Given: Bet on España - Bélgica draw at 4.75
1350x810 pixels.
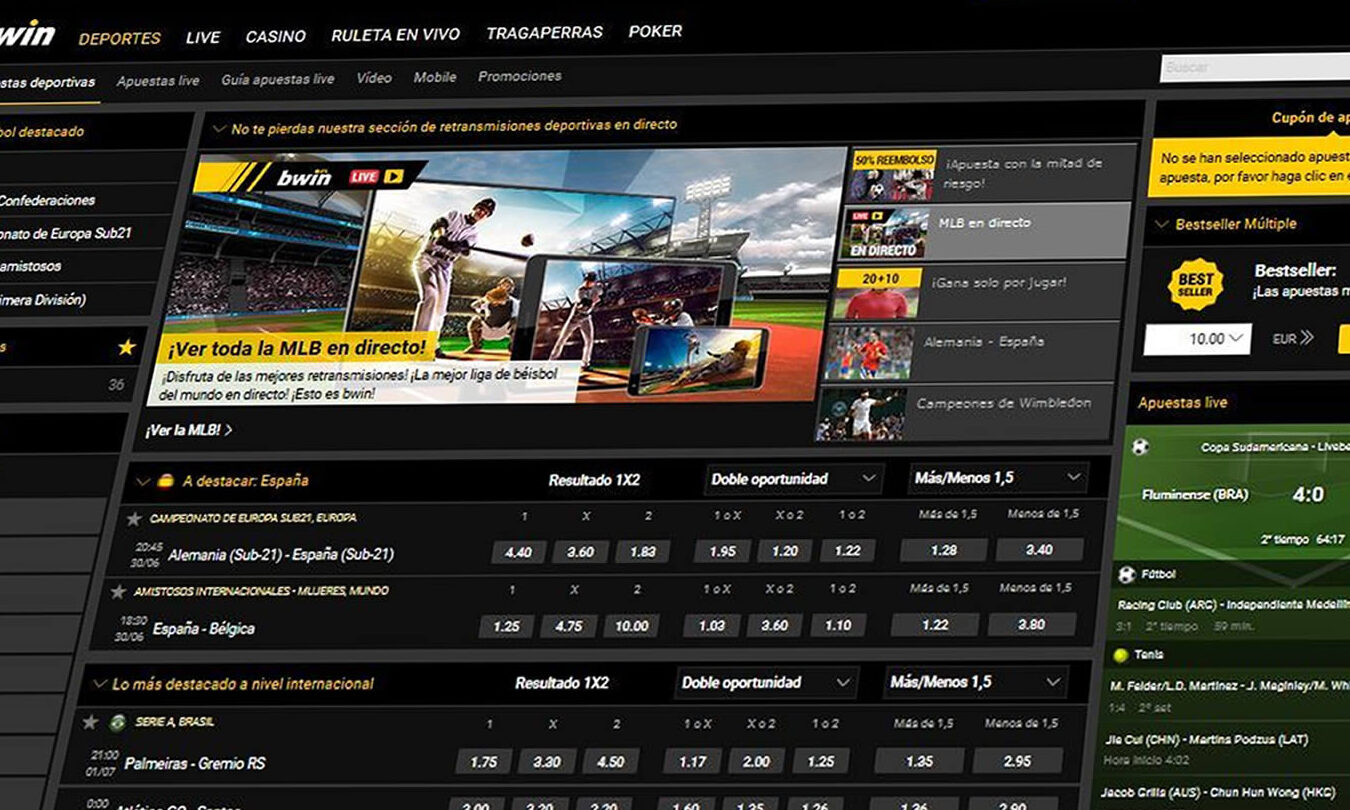Looking at the screenshot, I should point(568,626).
